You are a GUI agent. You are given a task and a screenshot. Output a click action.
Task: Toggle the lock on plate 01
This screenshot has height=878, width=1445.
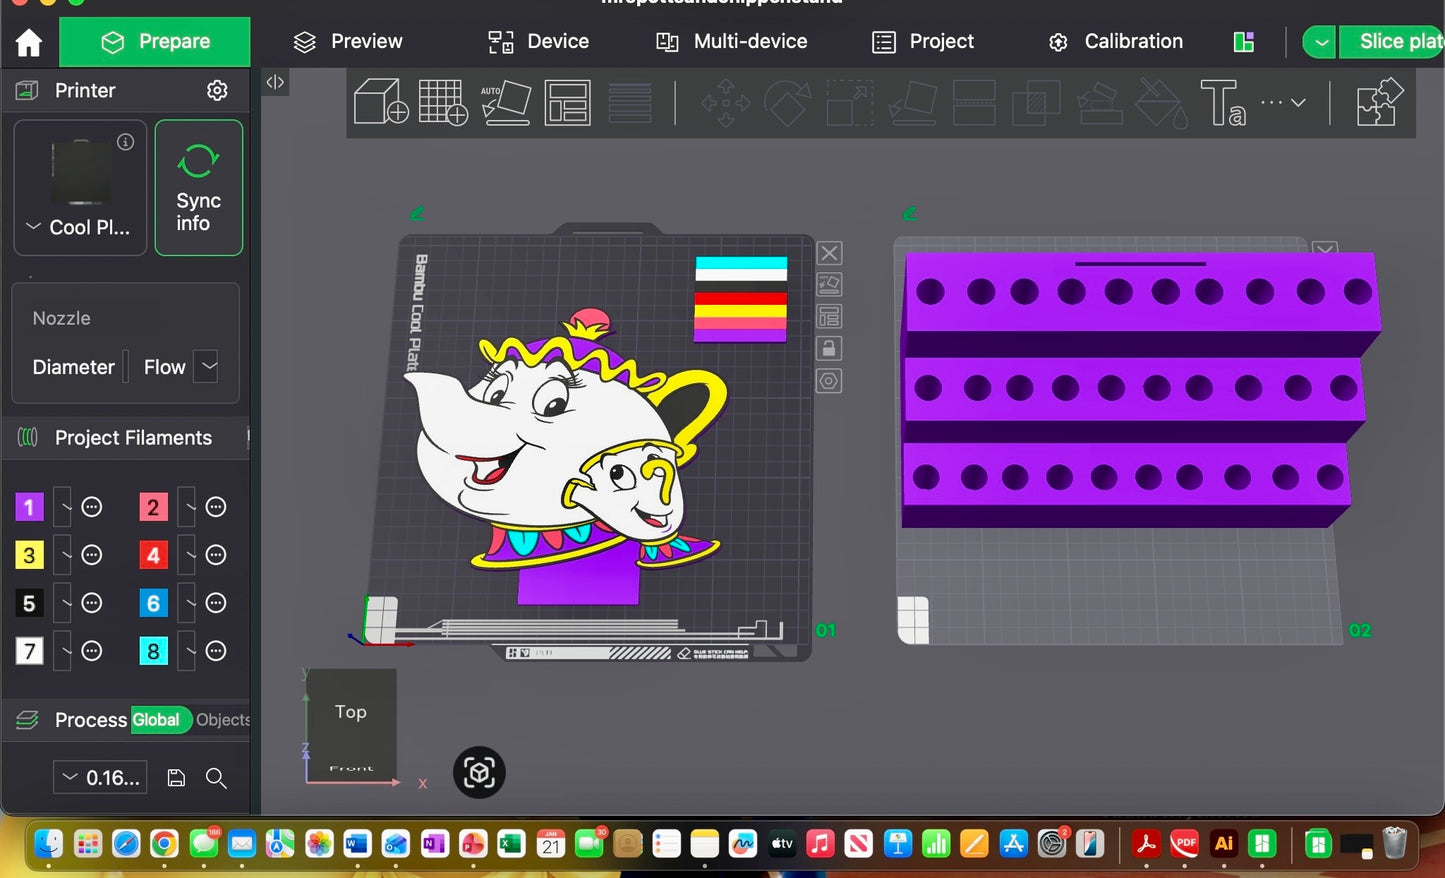click(829, 349)
